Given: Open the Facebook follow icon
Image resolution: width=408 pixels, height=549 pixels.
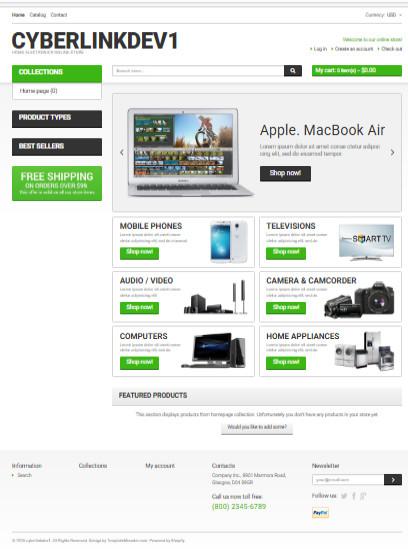Looking at the screenshot, I should [354, 496].
